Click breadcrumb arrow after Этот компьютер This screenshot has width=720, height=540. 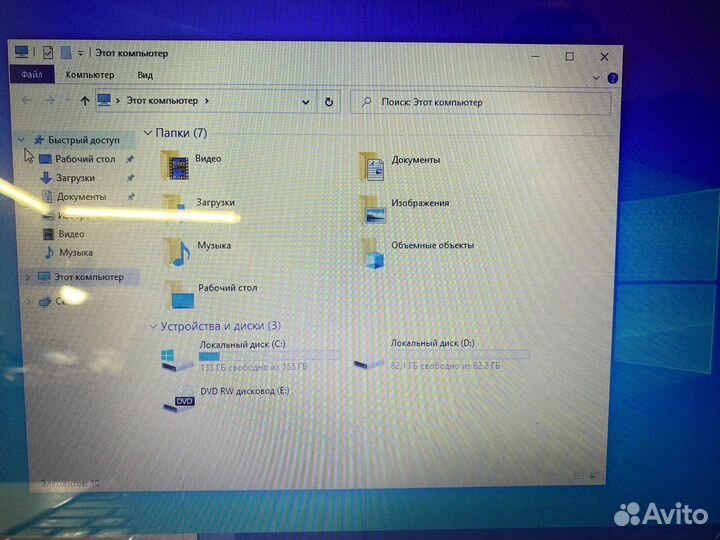click(207, 101)
